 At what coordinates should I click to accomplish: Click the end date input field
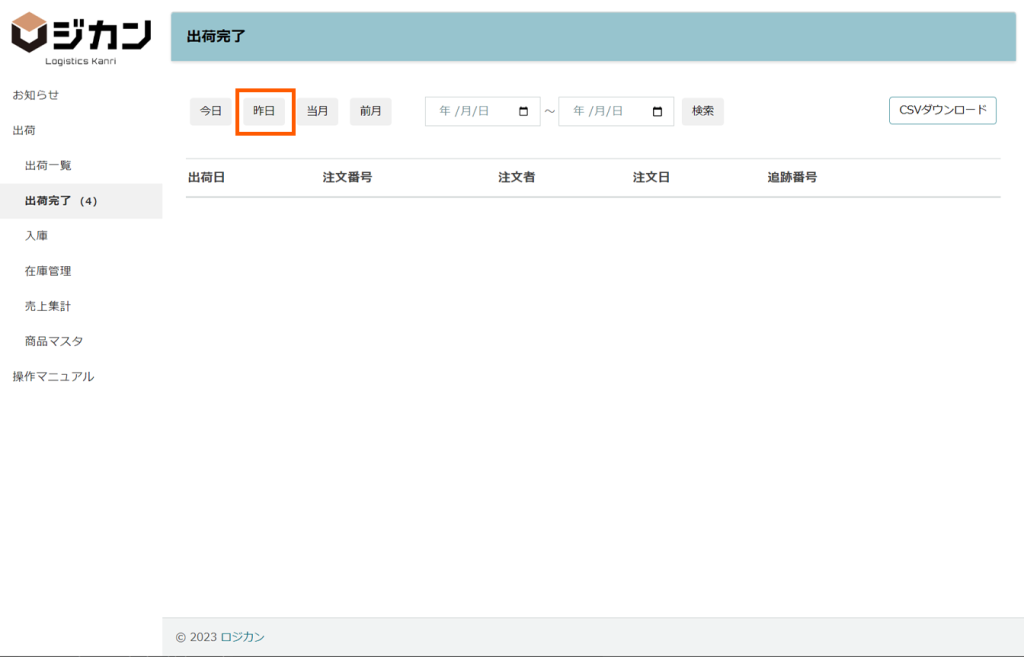click(x=603, y=112)
